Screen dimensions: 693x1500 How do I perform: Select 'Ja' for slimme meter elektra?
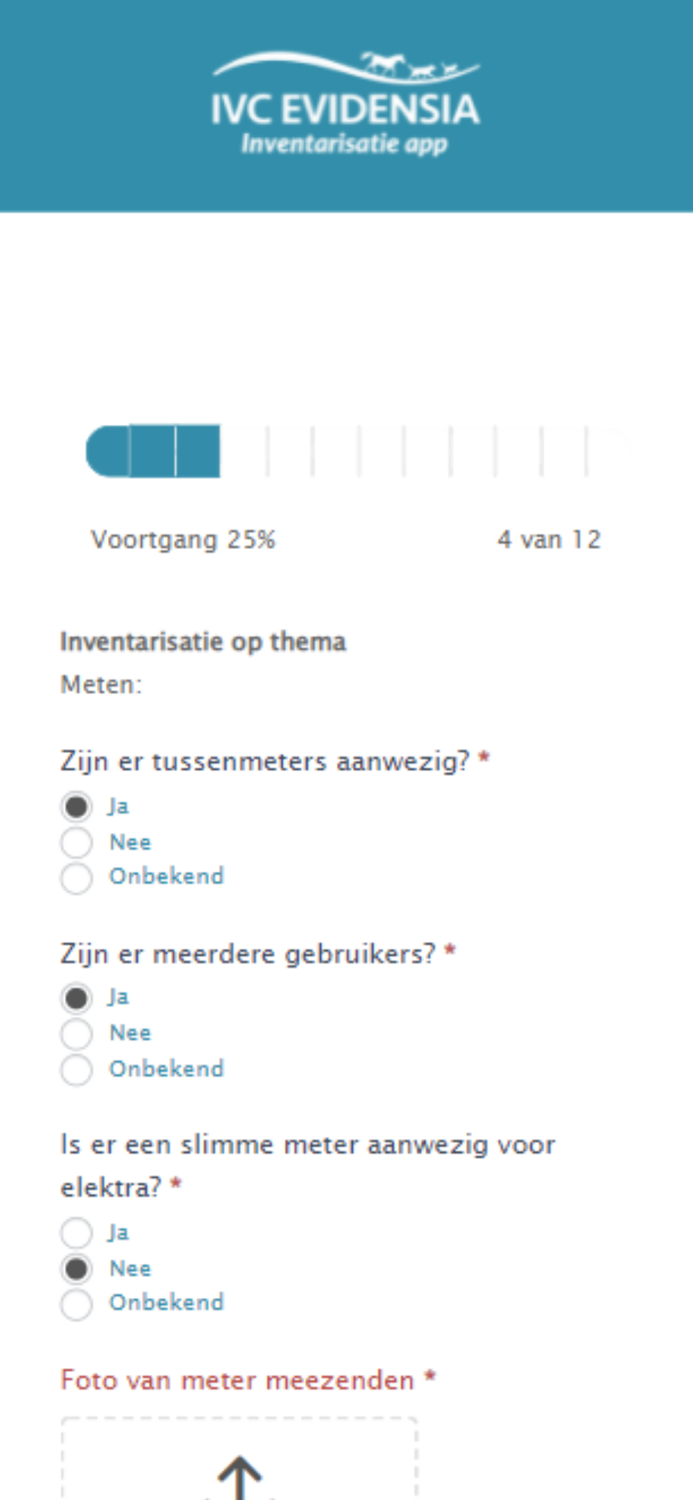[x=76, y=1232]
